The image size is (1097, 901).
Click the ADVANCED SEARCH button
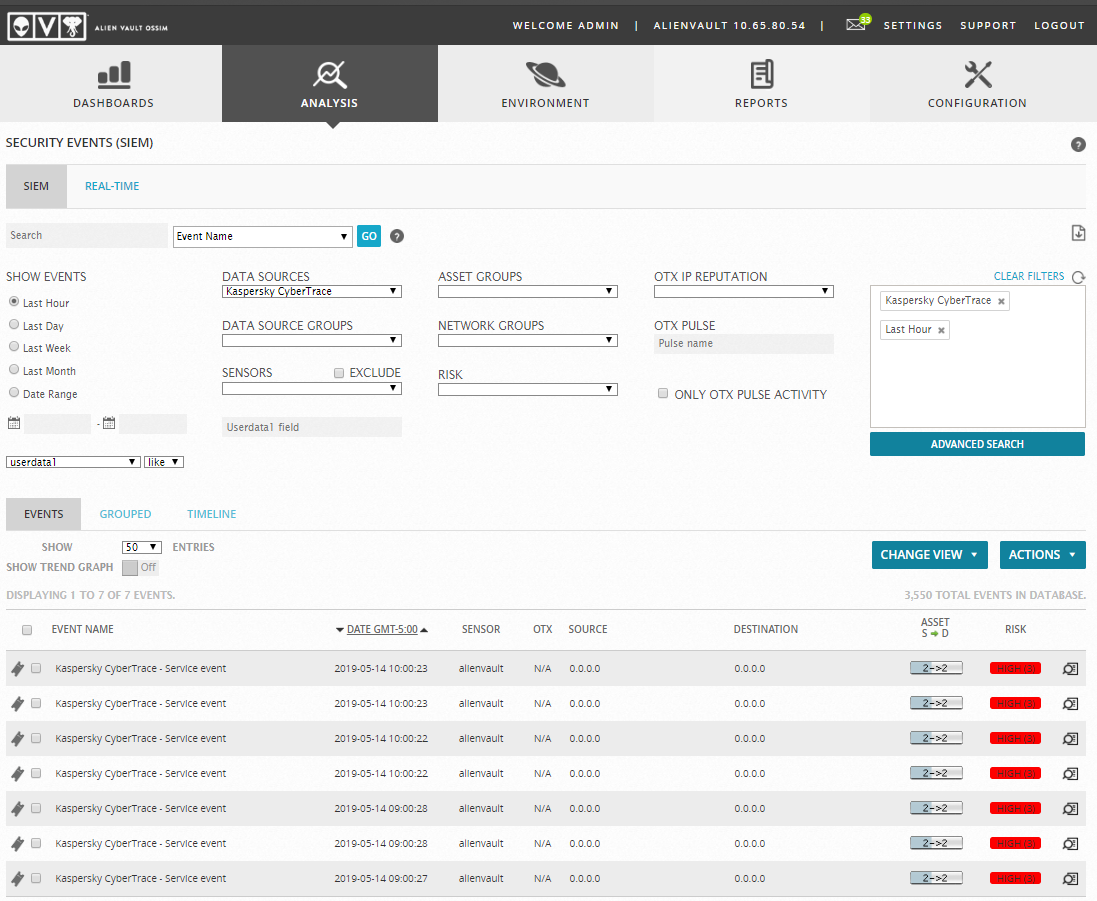click(x=977, y=443)
